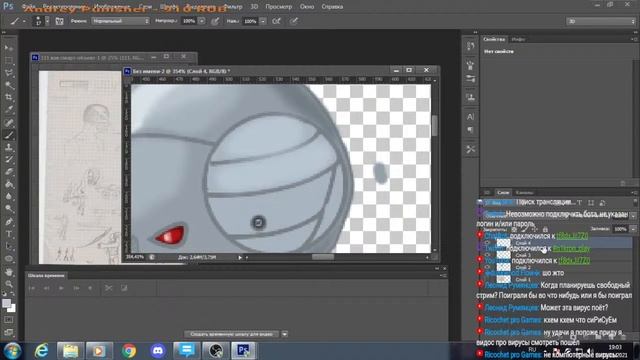Set the foreground color swatch

click(6, 303)
